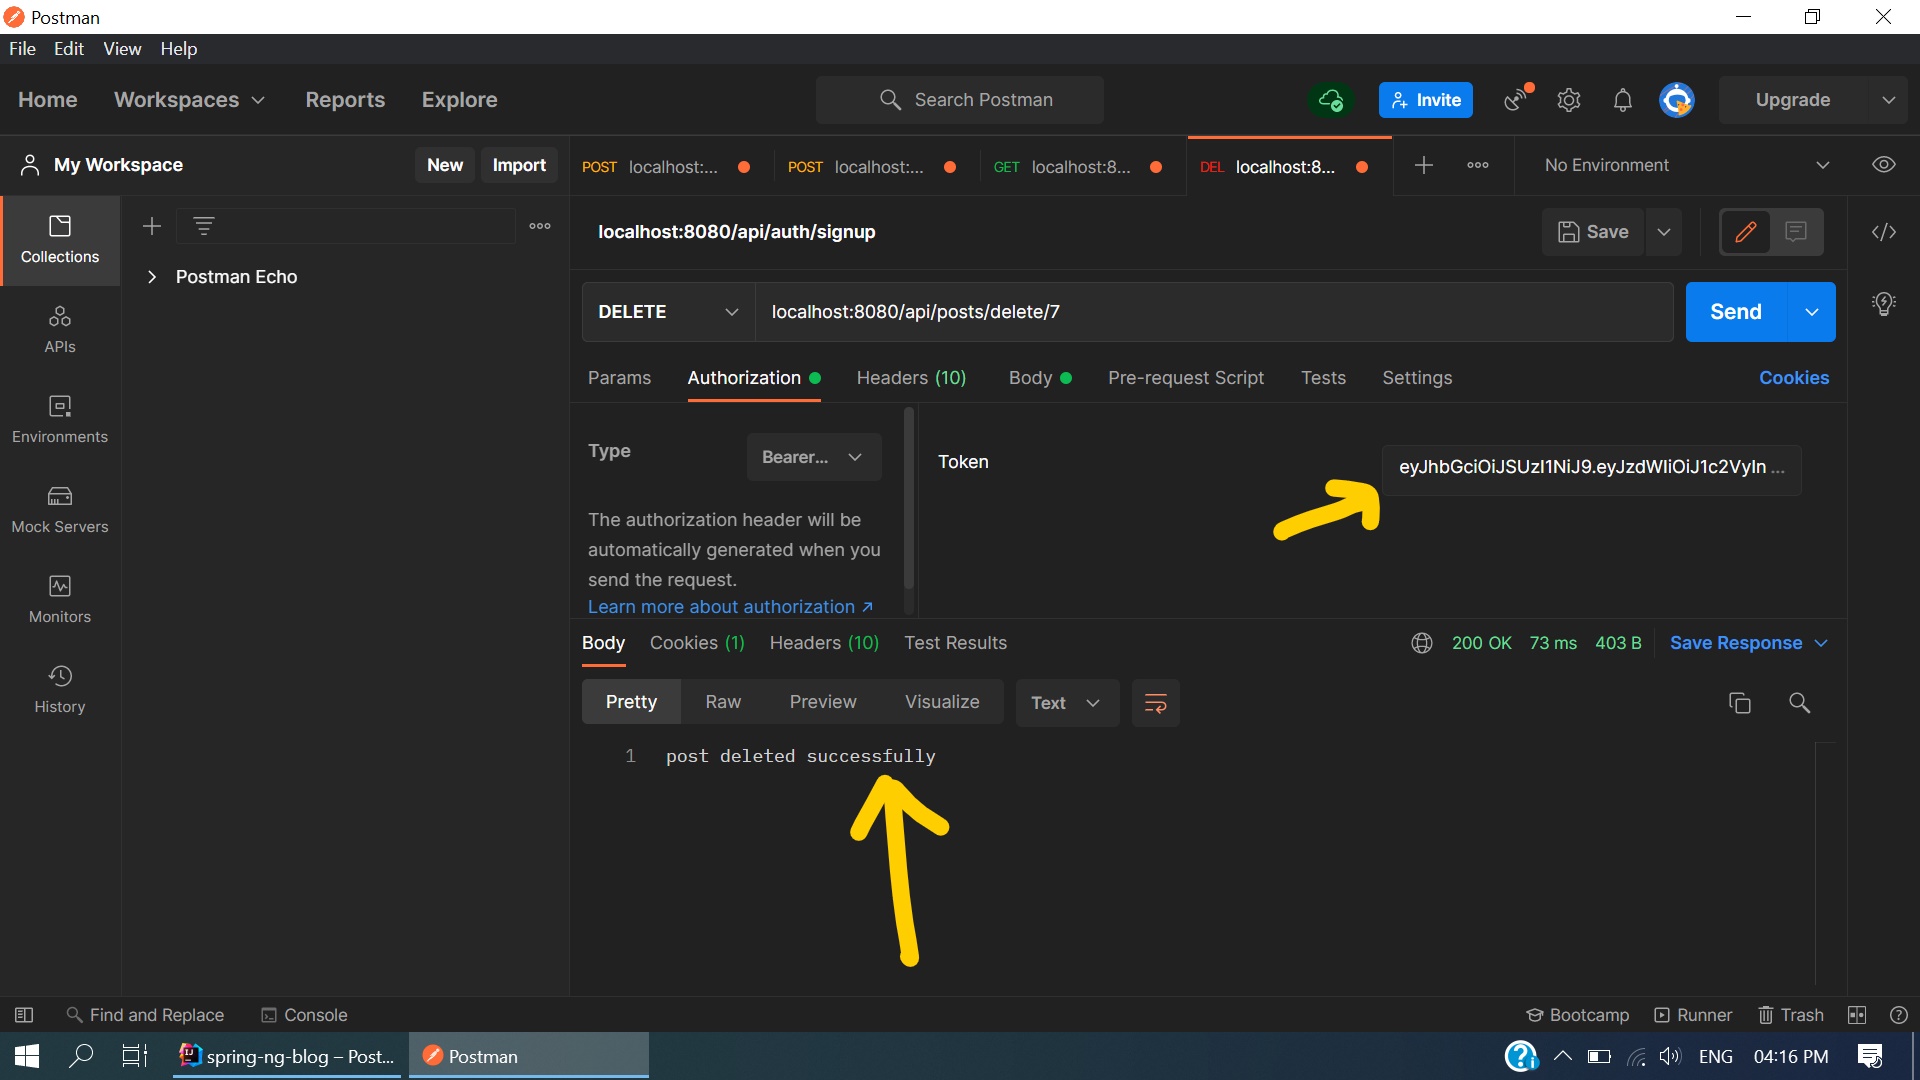Viewport: 1920px width, 1080px height.
Task: Switch to the request Body tab
Action: (x=1039, y=378)
